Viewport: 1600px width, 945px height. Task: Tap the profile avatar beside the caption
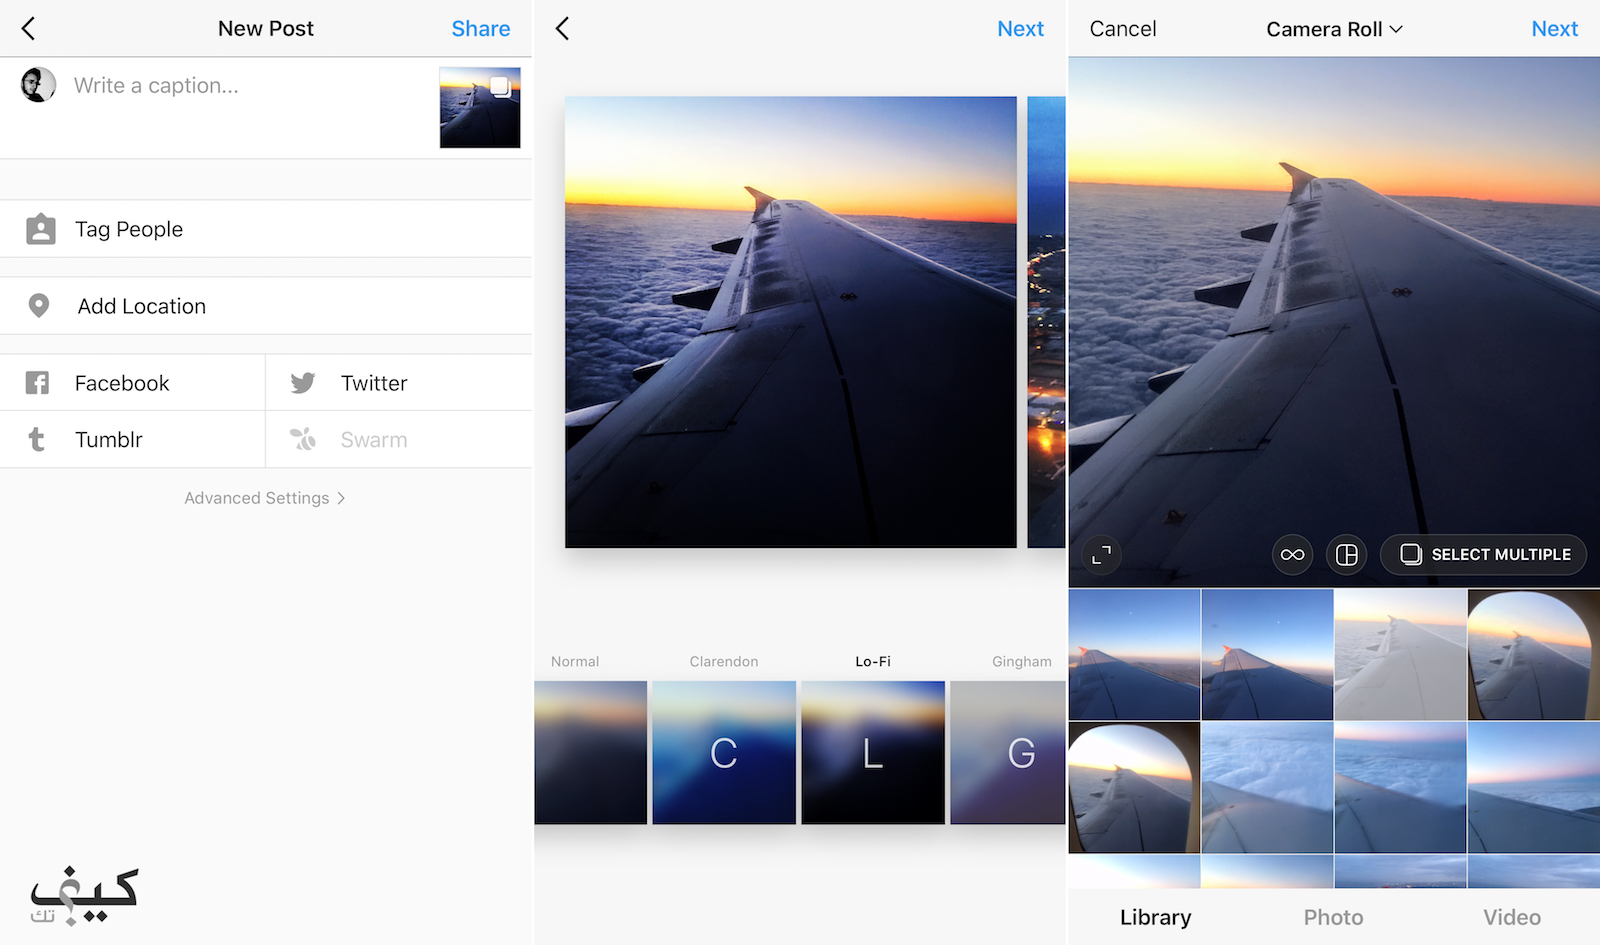click(x=38, y=85)
